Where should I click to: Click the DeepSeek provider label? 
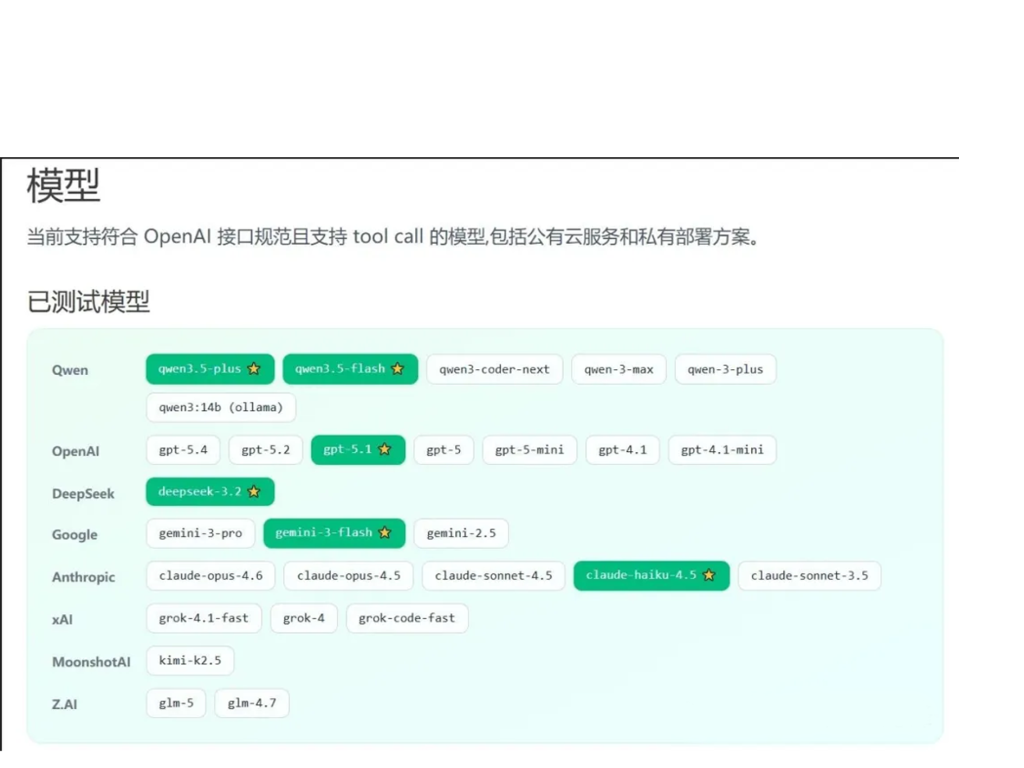[83, 493]
